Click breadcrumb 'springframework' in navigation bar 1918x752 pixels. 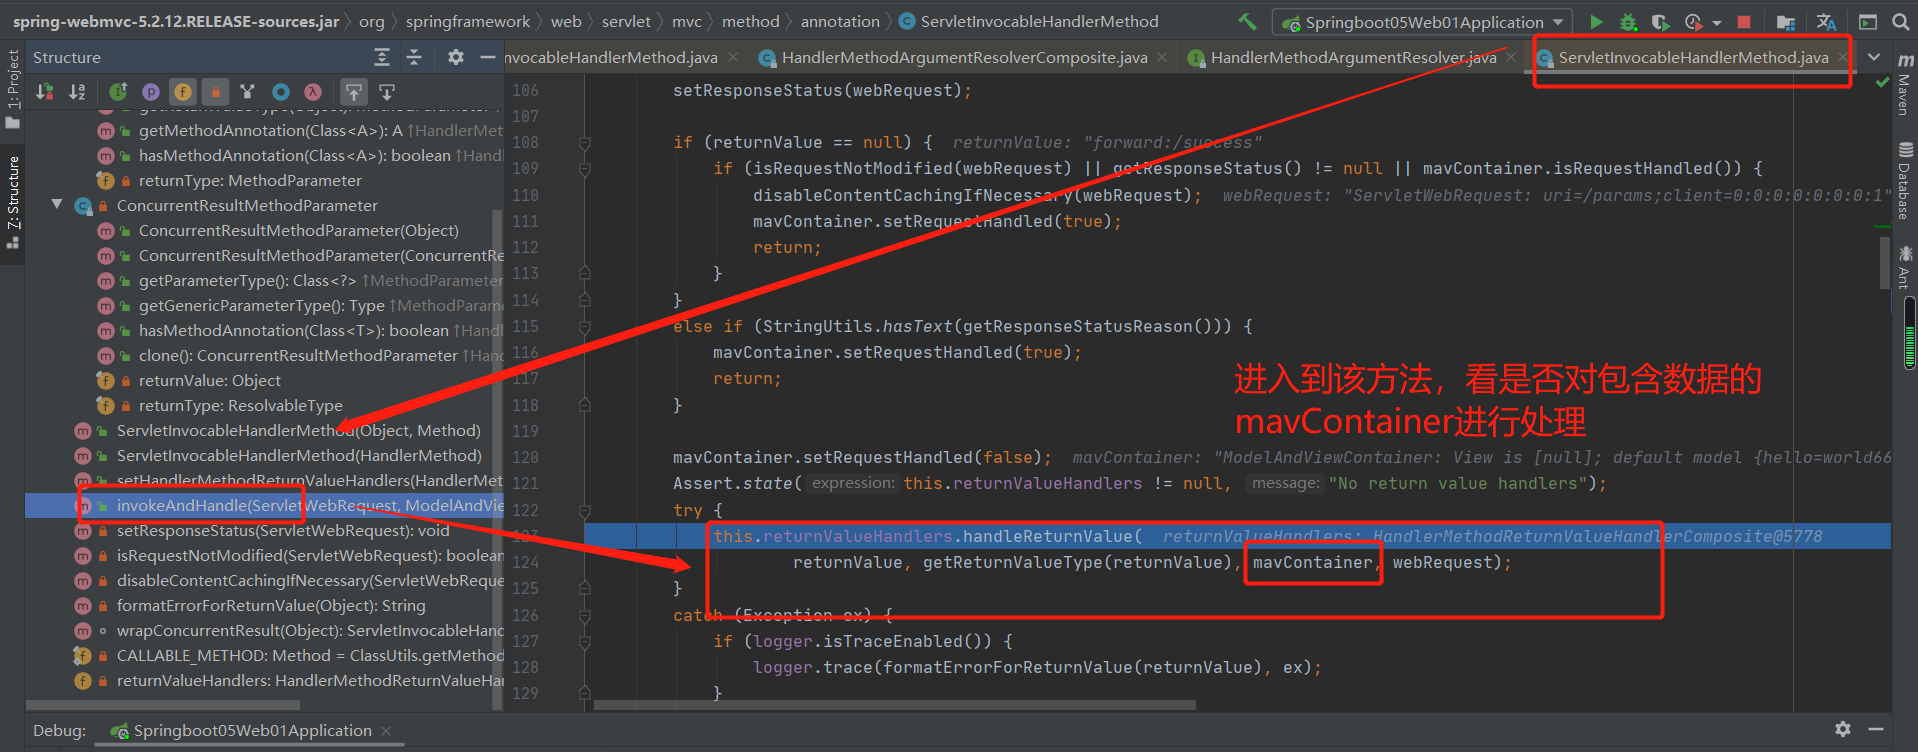click(467, 21)
